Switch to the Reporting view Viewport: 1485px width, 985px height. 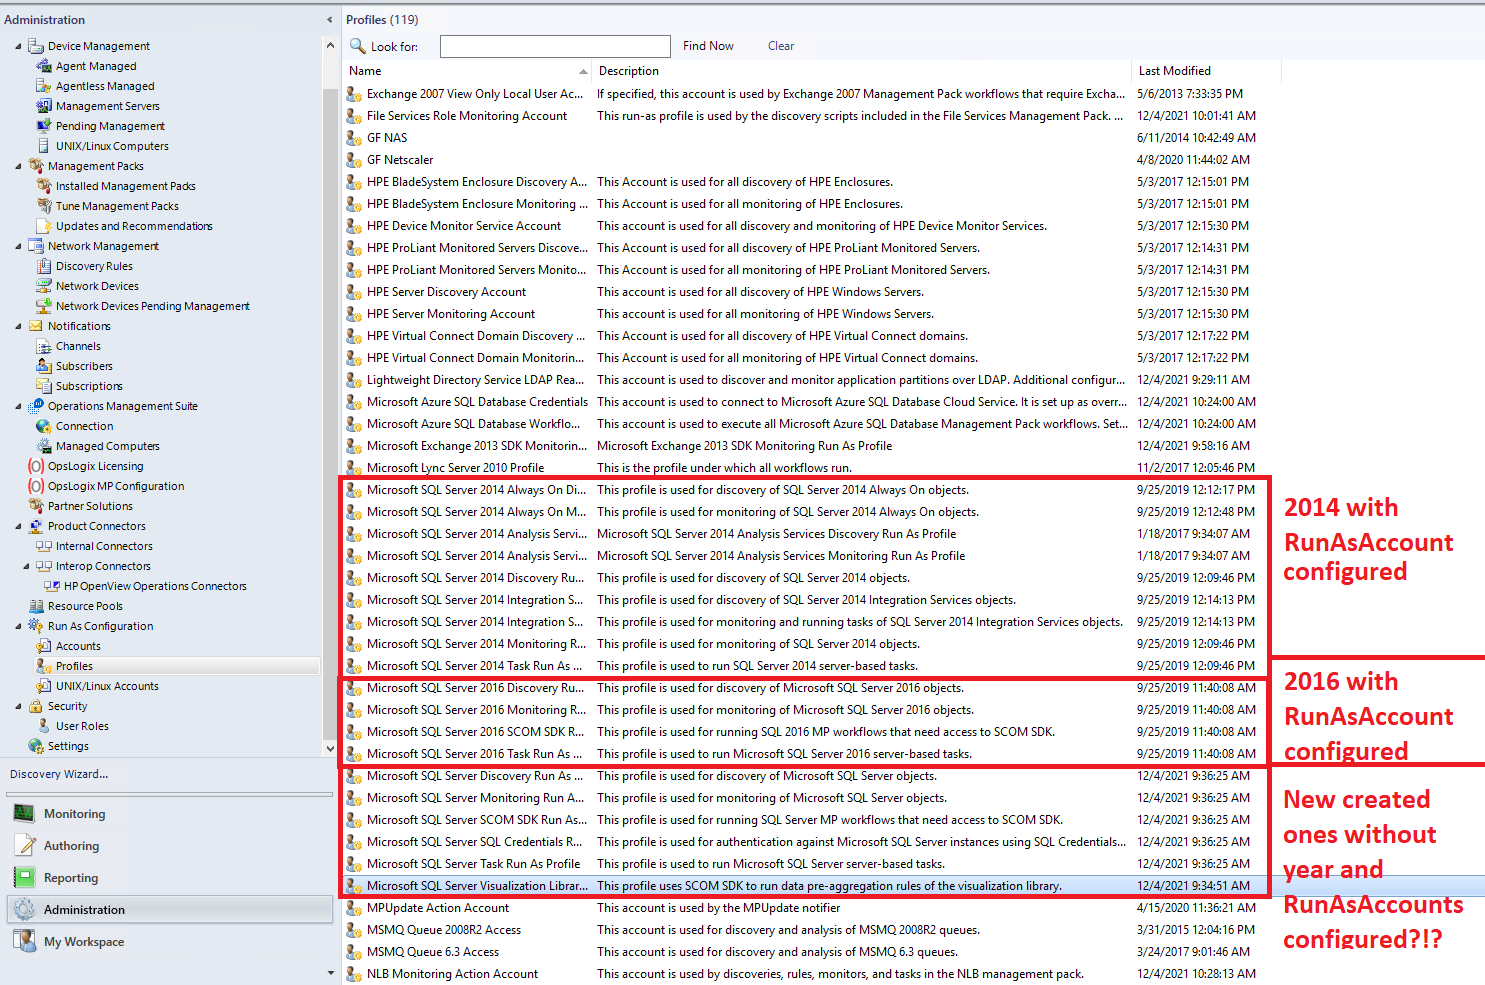tap(70, 877)
